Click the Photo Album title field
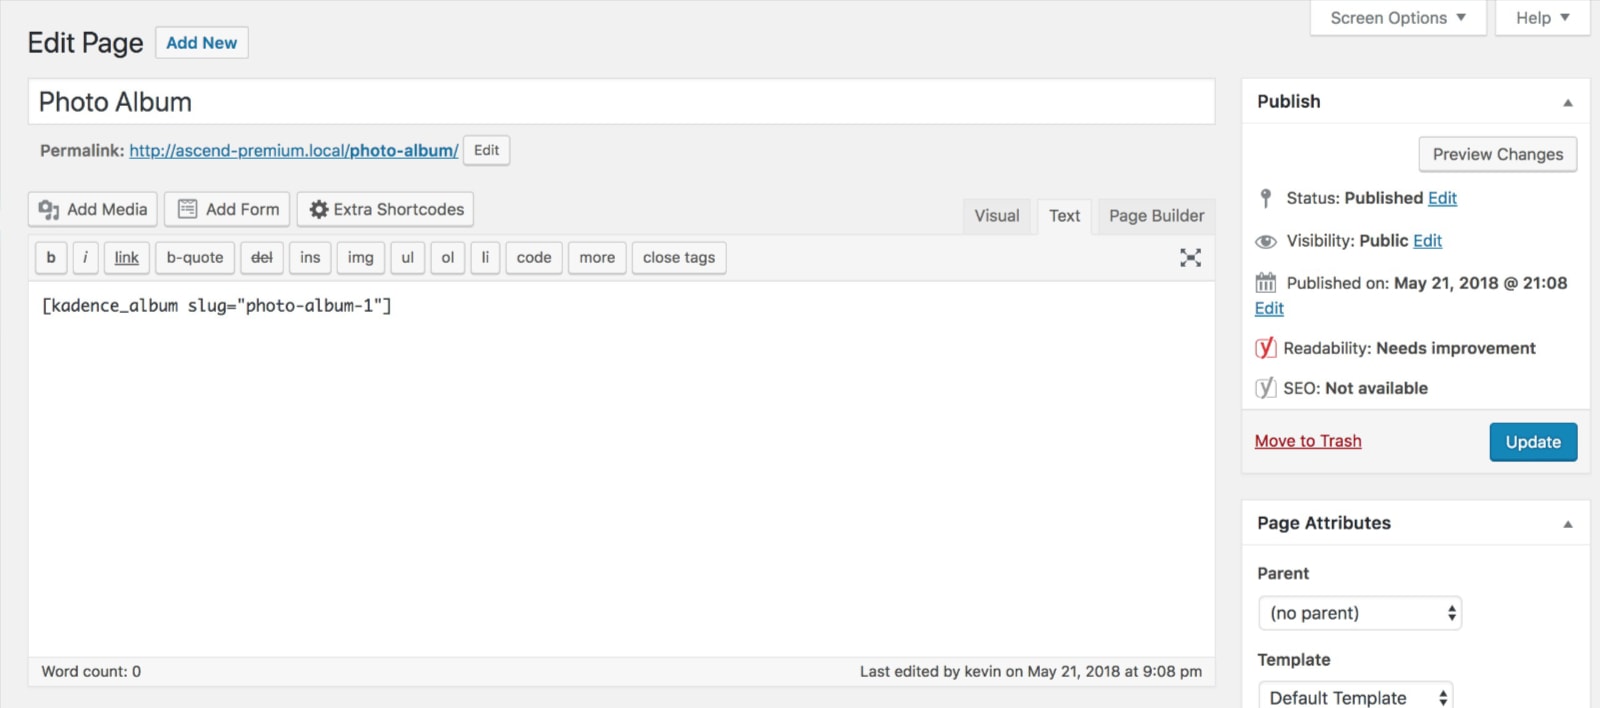 point(621,102)
